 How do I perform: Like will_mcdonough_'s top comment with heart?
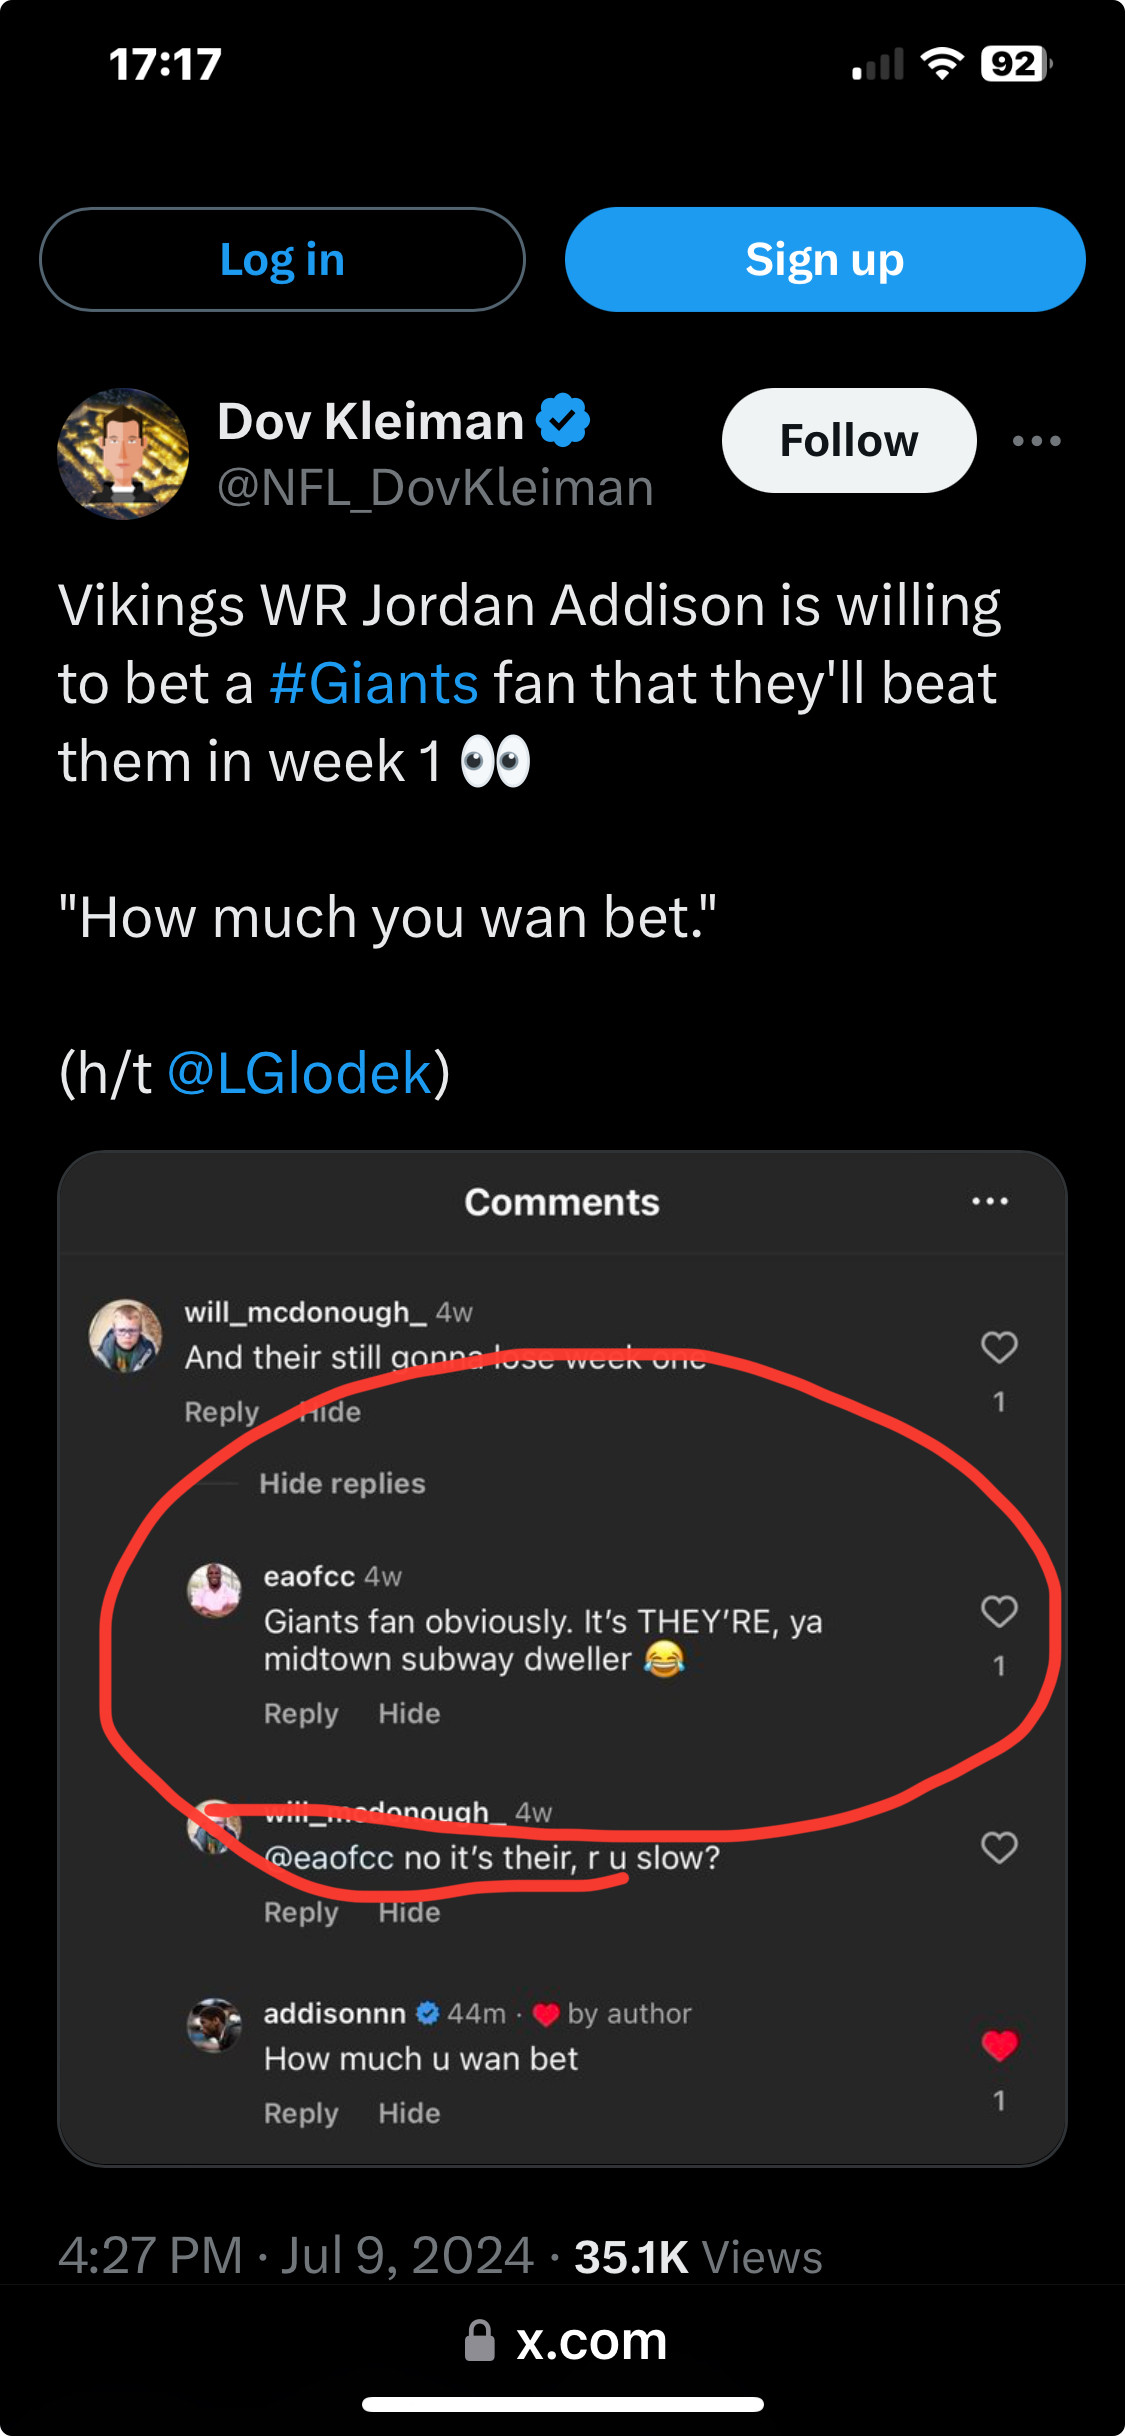coord(999,1348)
